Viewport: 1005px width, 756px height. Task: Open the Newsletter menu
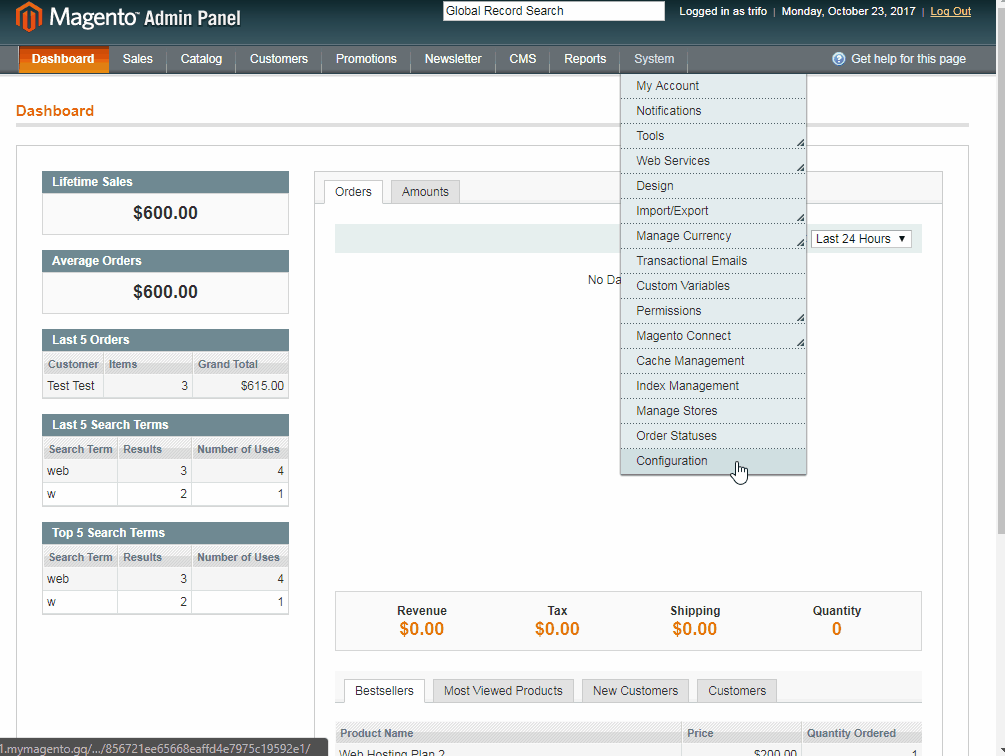coord(452,59)
